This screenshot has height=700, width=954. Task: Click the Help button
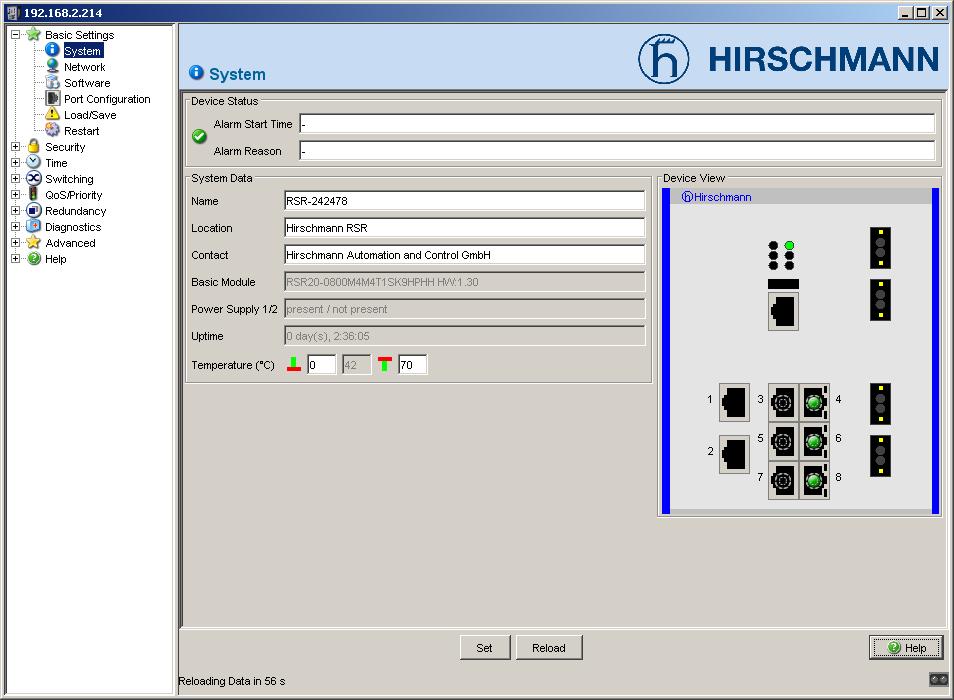click(x=906, y=648)
